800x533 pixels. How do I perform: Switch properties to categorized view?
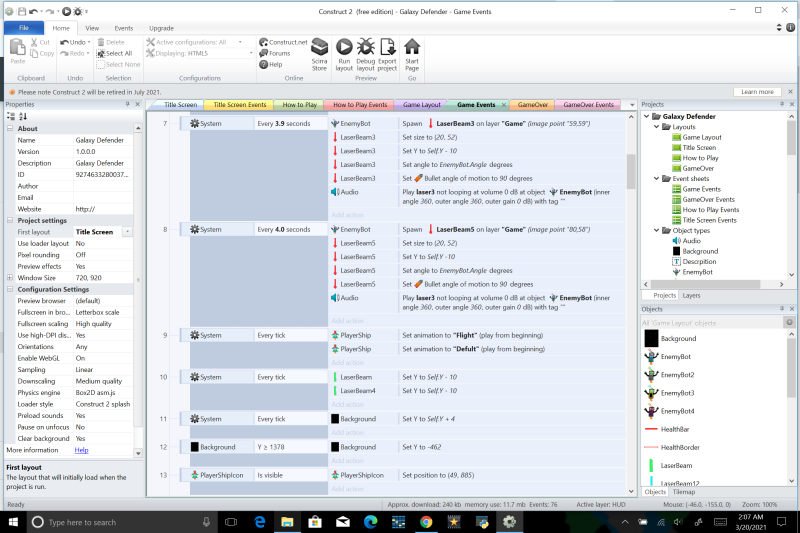tap(11, 116)
